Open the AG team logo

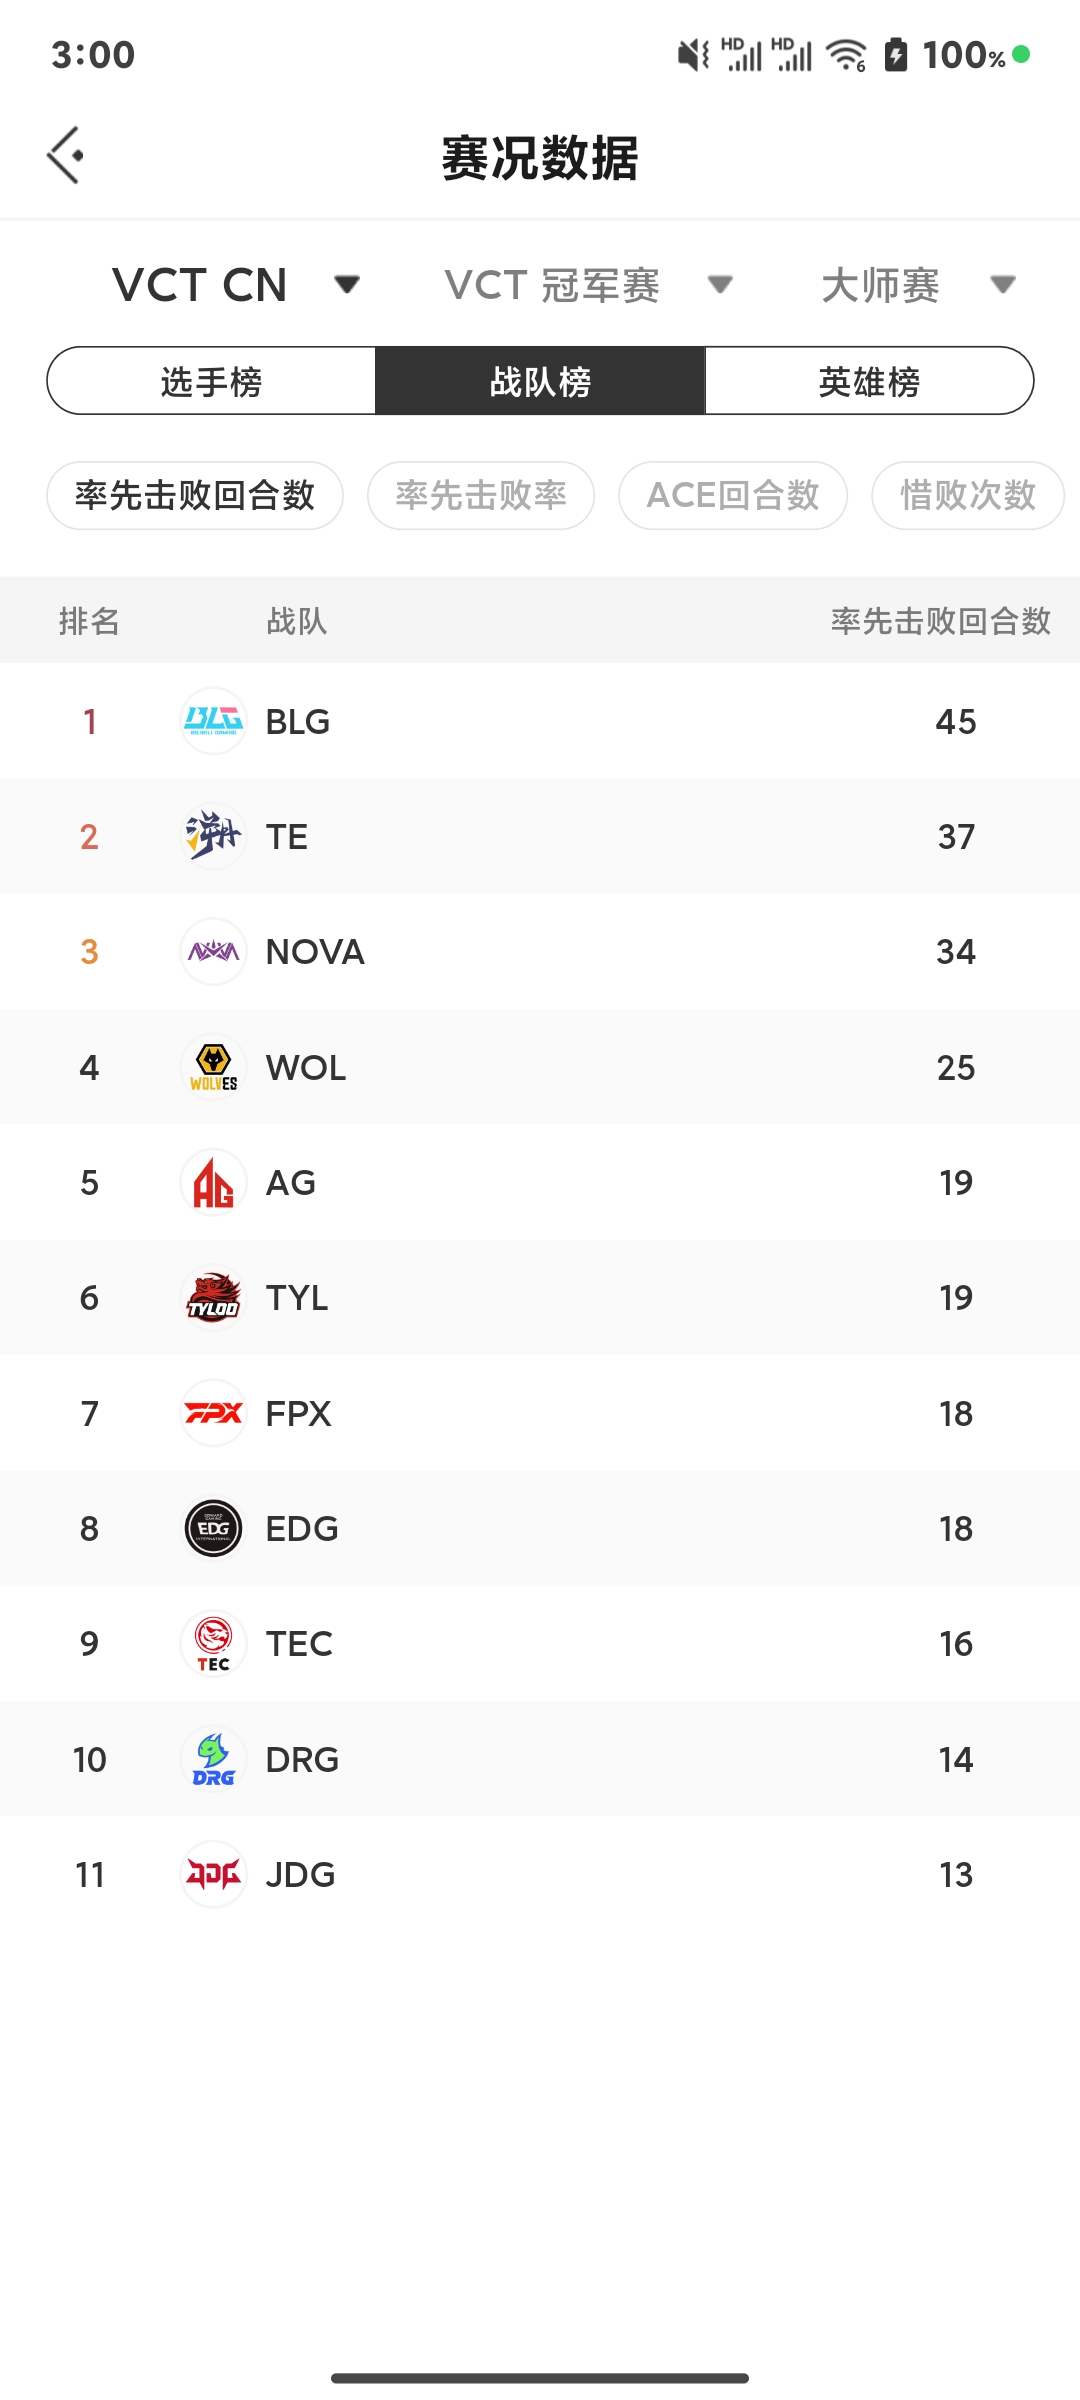coord(213,1182)
